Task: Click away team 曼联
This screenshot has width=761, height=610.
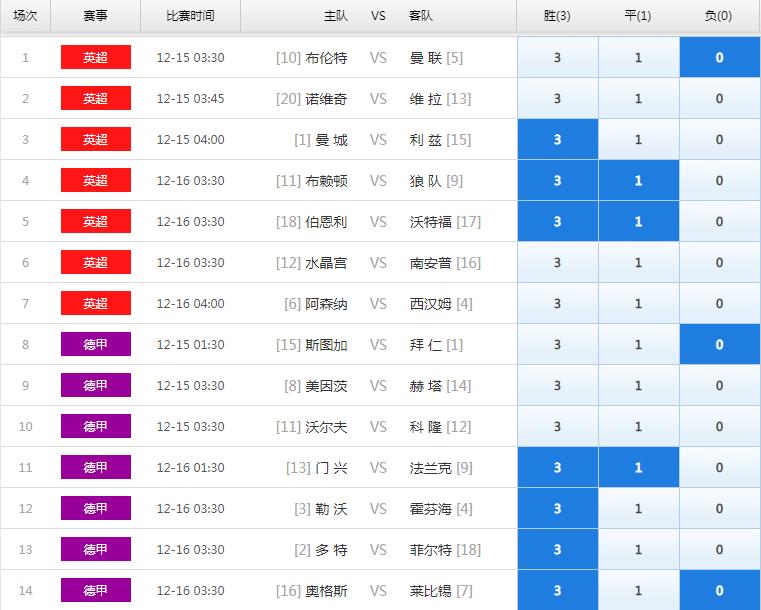Action: point(426,58)
